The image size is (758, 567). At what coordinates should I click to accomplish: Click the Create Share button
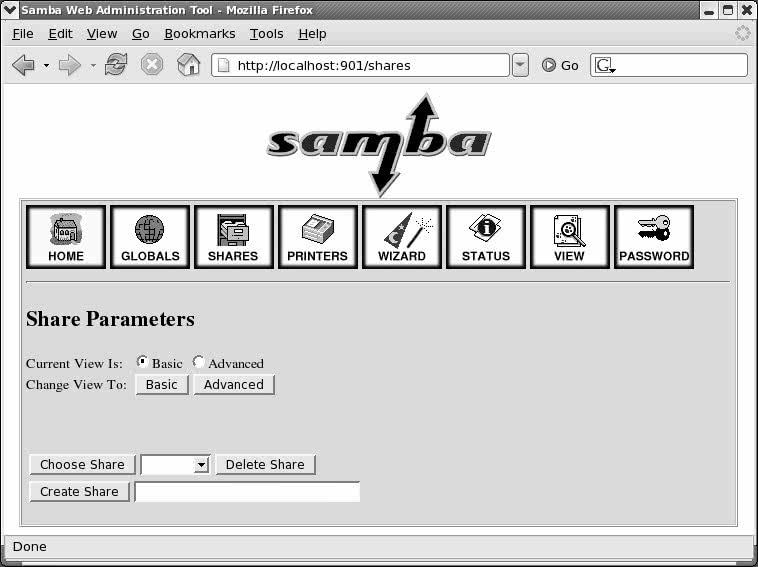[x=79, y=492]
